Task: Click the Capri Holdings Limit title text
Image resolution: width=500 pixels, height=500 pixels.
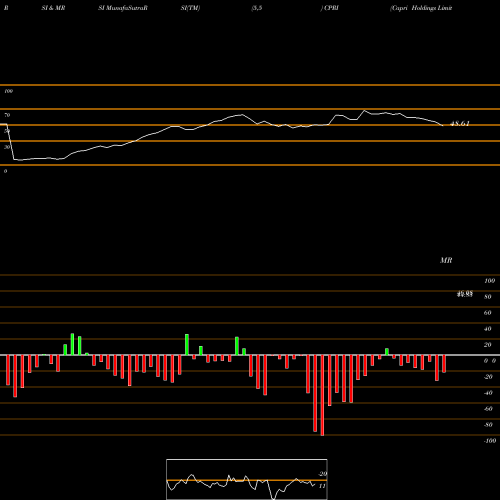Action: coord(421,8)
